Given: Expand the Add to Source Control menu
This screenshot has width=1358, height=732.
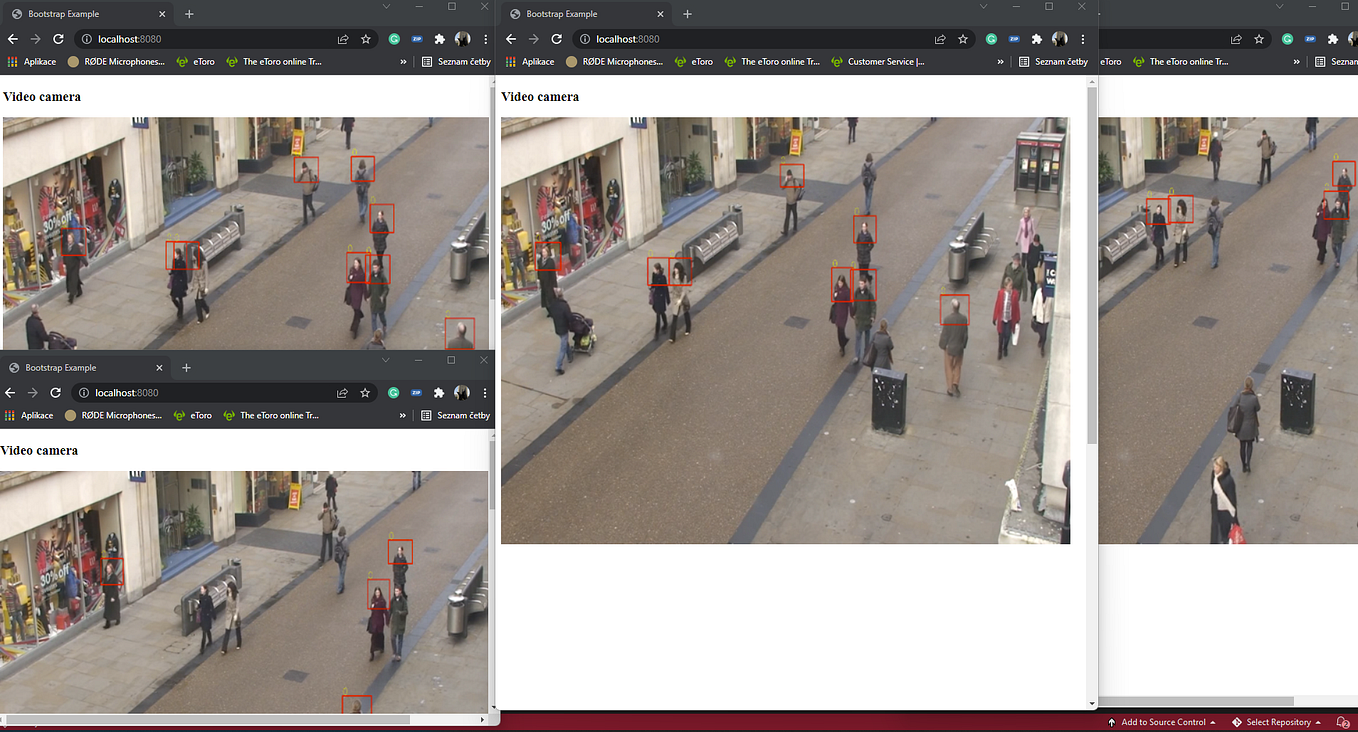Looking at the screenshot, I should pyautogui.click(x=1163, y=722).
